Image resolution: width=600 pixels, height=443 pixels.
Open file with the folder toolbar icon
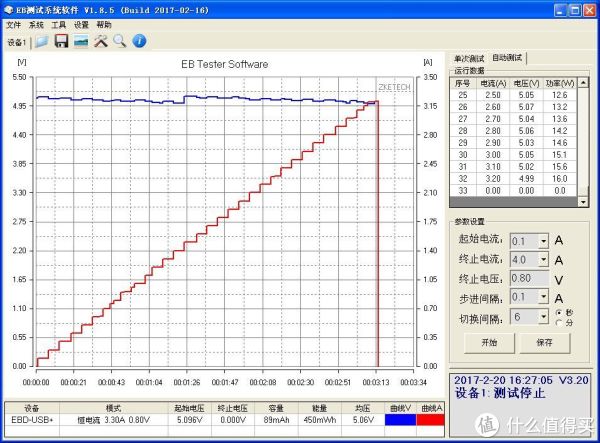[41, 41]
